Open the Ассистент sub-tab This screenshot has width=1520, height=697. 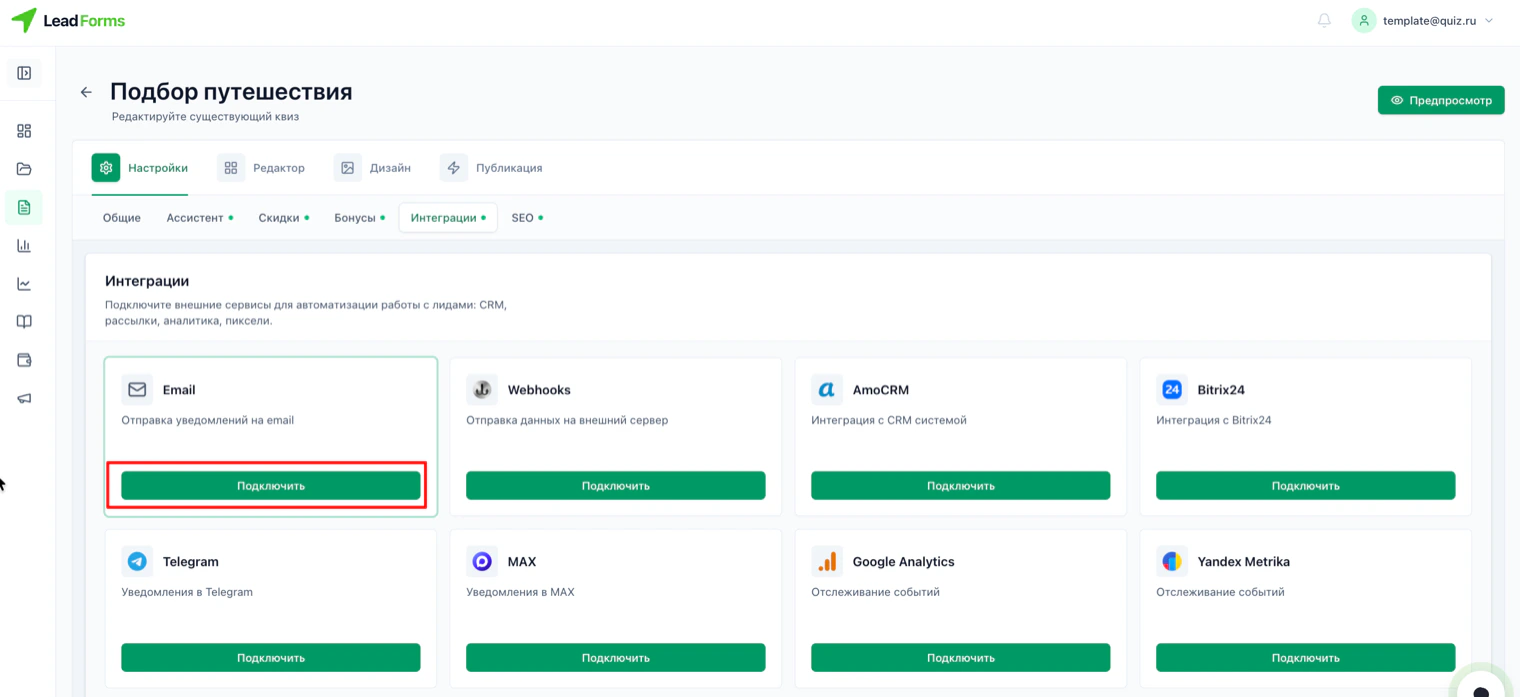tap(199, 218)
